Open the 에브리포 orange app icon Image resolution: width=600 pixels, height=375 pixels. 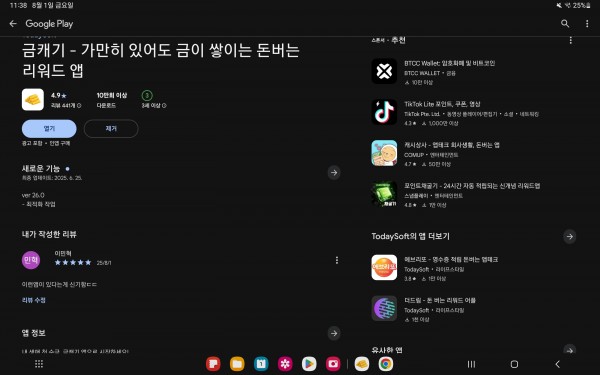pyautogui.click(x=384, y=267)
